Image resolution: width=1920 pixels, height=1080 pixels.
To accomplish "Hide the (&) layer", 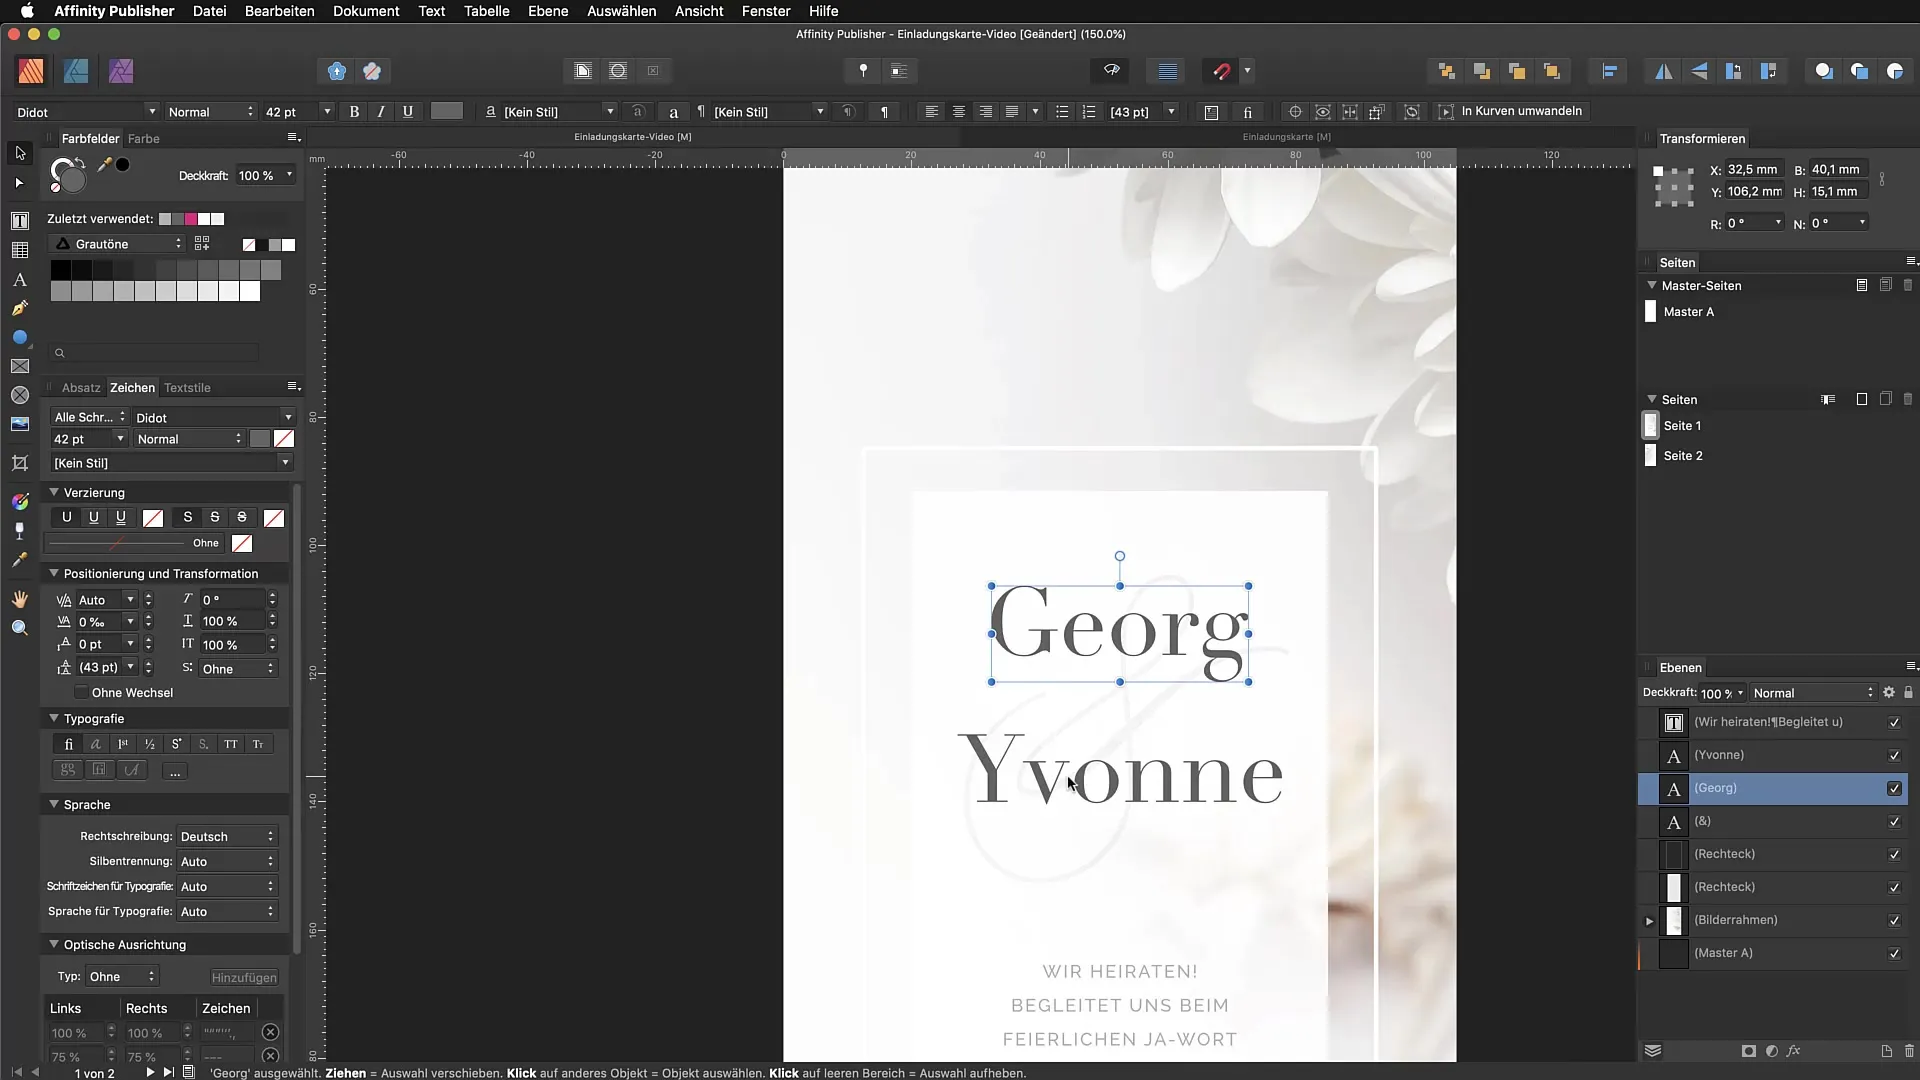I will click(x=1894, y=822).
